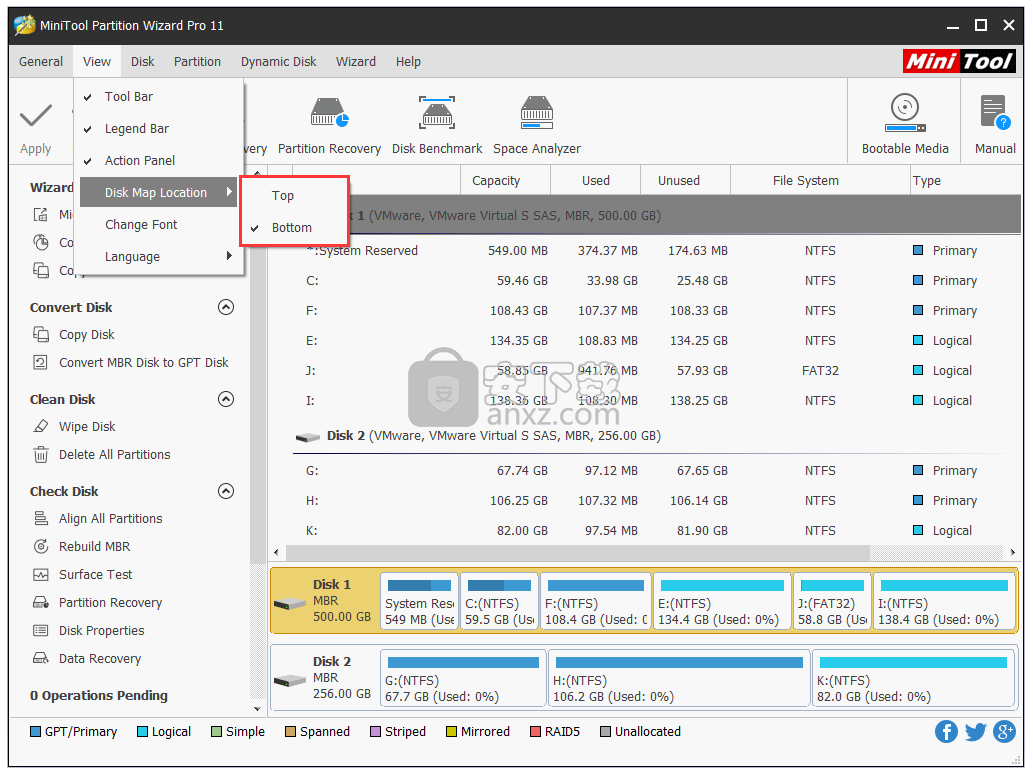Sort by the Capacity column header
The width and height of the screenshot is (1033, 777).
tap(505, 181)
